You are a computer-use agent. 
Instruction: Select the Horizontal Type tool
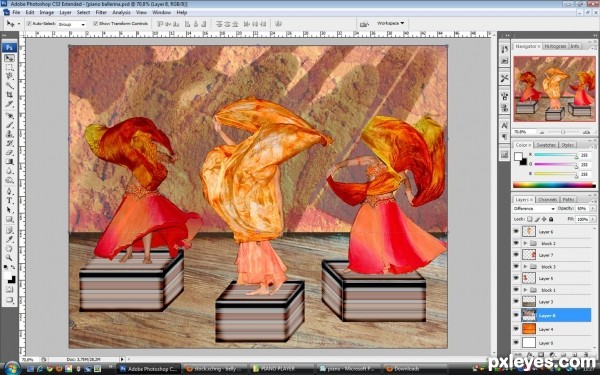(x=10, y=201)
